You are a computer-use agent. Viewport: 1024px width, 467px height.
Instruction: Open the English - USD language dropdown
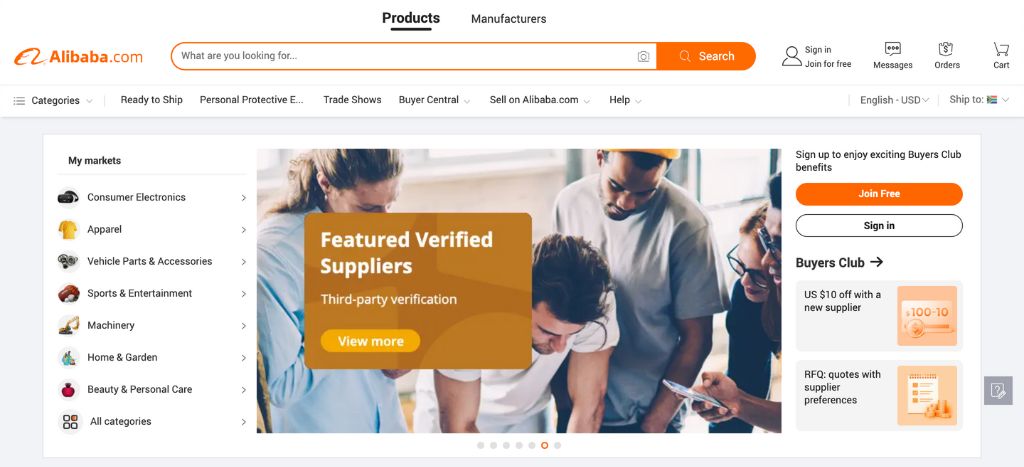point(894,100)
